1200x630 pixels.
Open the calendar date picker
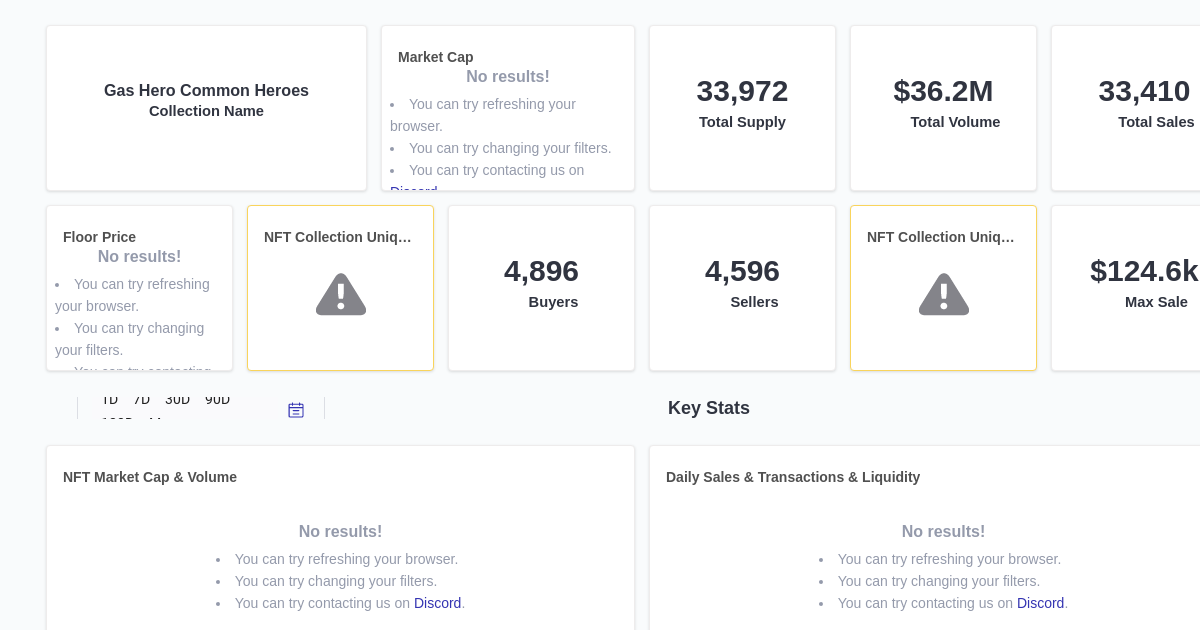pyautogui.click(x=296, y=409)
